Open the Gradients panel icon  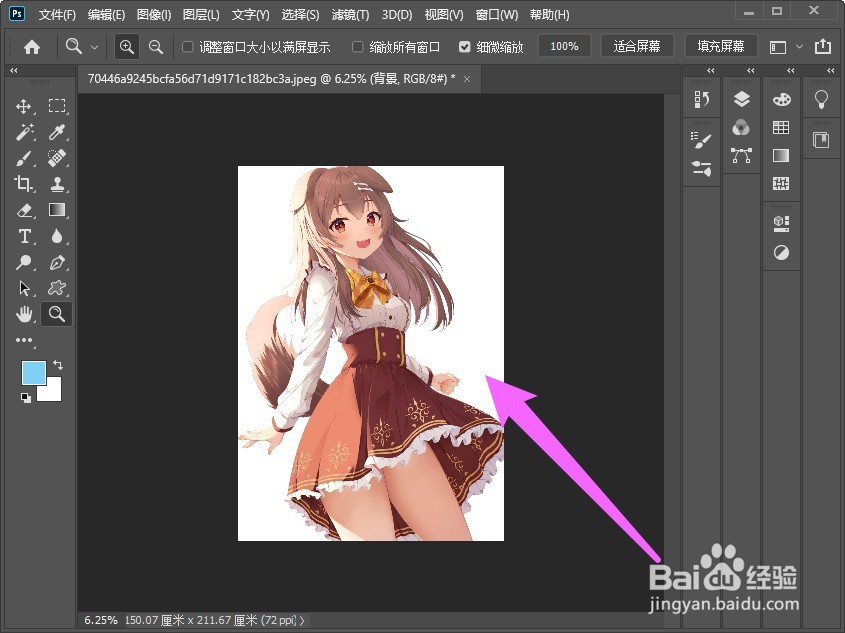[781, 155]
